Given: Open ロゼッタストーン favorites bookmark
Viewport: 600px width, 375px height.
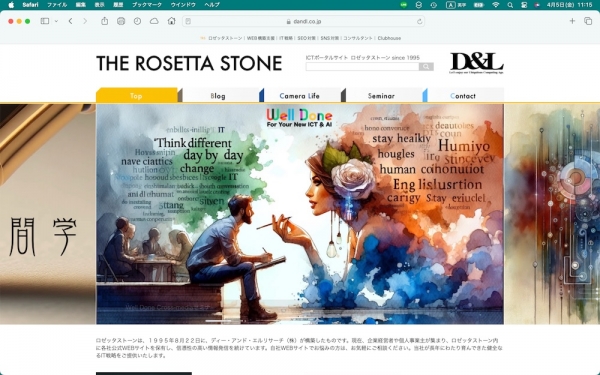Looking at the screenshot, I should (x=225, y=38).
